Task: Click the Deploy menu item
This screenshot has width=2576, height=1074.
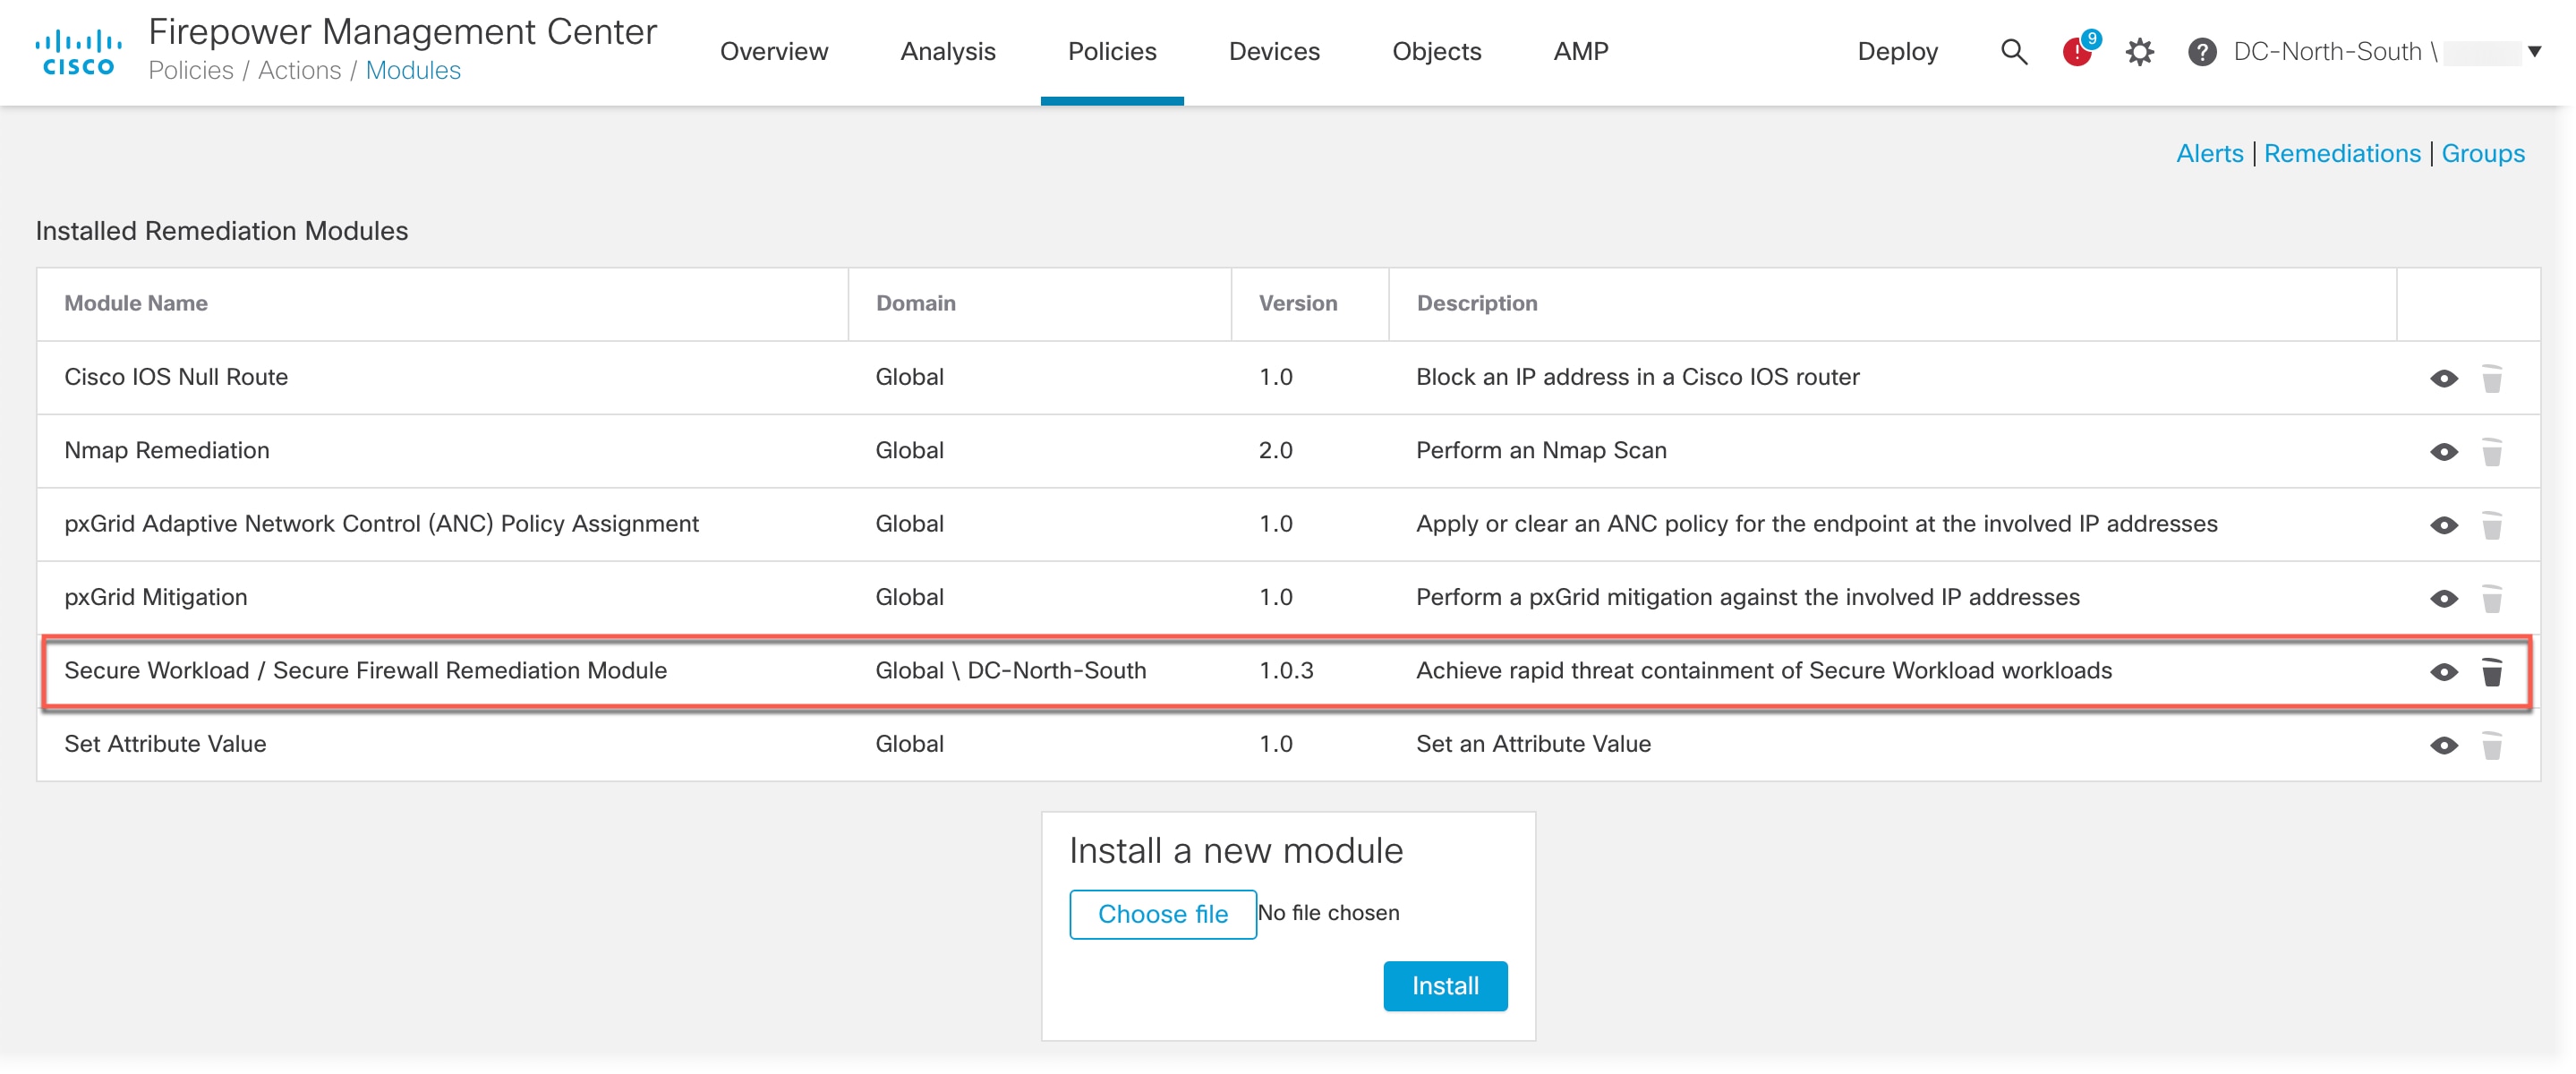Action: click(1897, 51)
